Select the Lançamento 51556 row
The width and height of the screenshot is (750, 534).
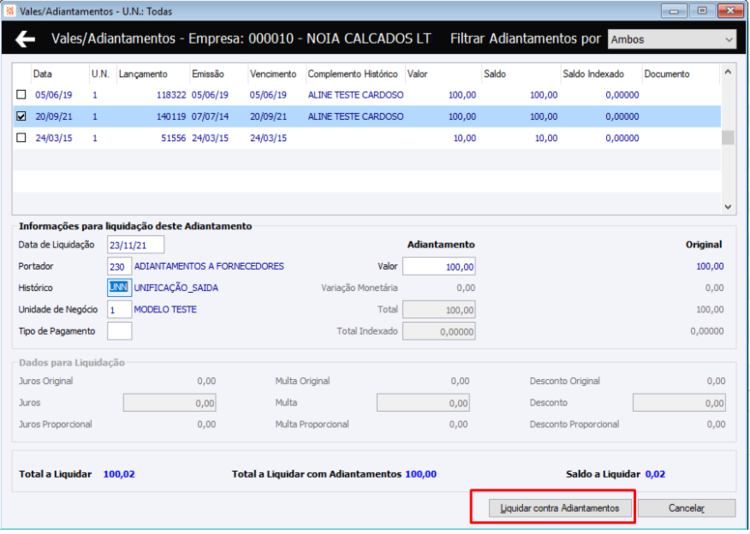coord(367,138)
